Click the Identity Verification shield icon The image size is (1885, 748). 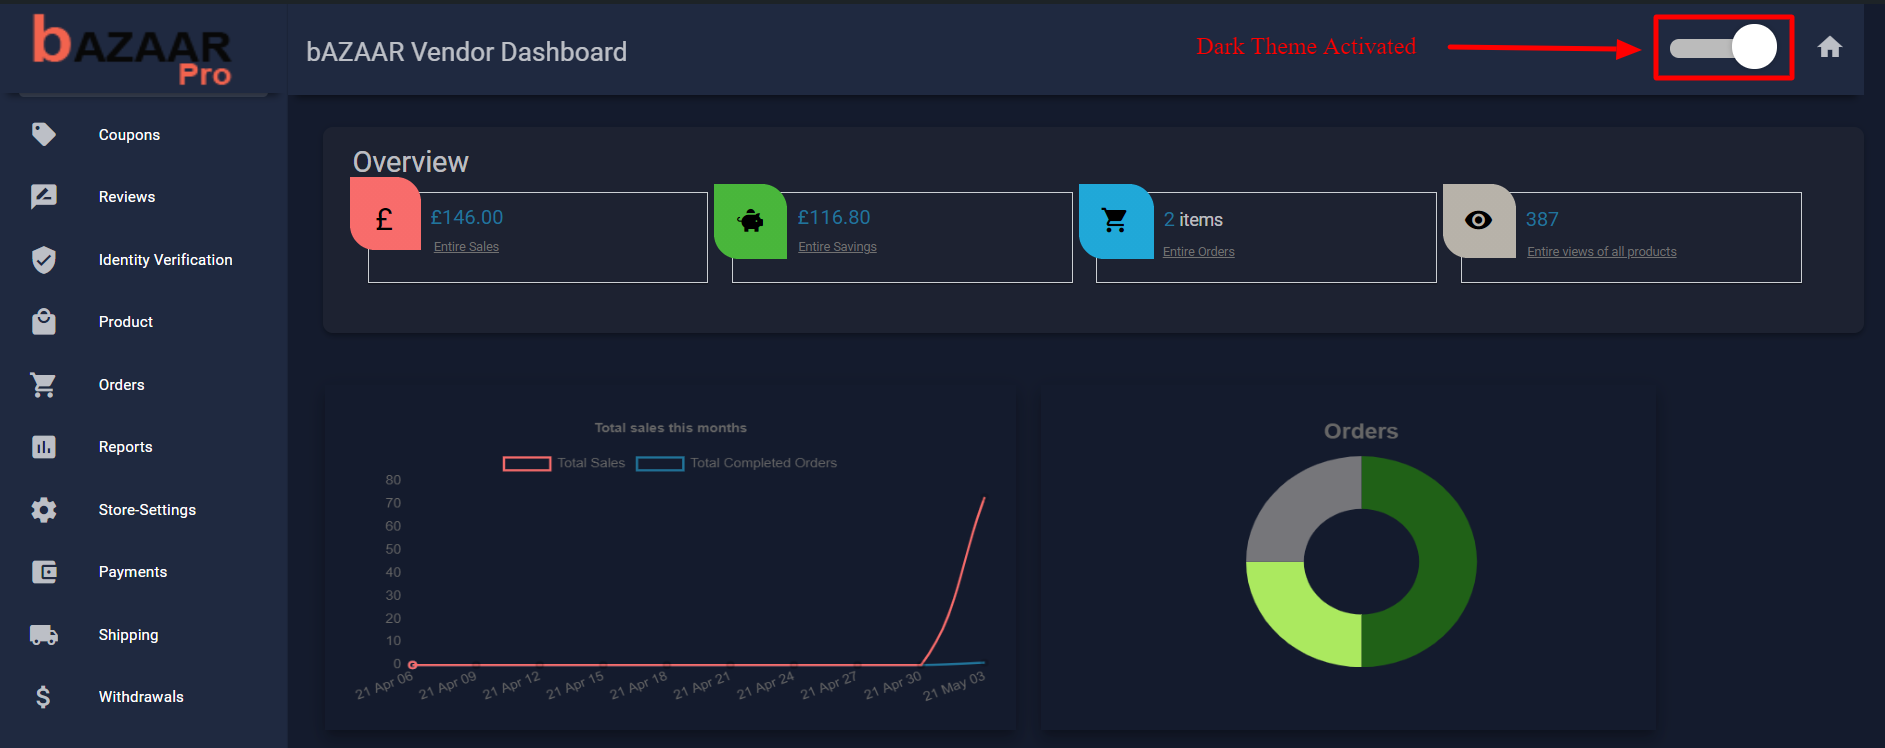[44, 260]
